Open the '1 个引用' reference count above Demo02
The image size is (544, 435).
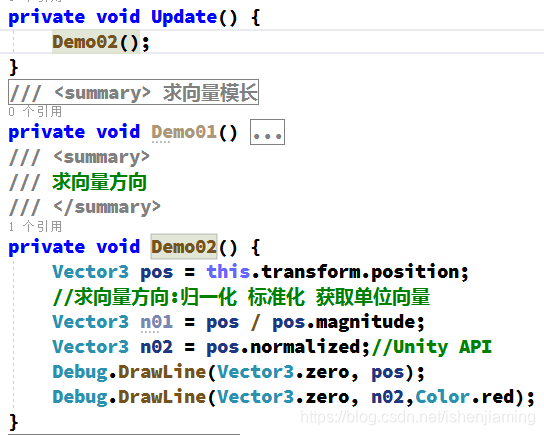35,227
